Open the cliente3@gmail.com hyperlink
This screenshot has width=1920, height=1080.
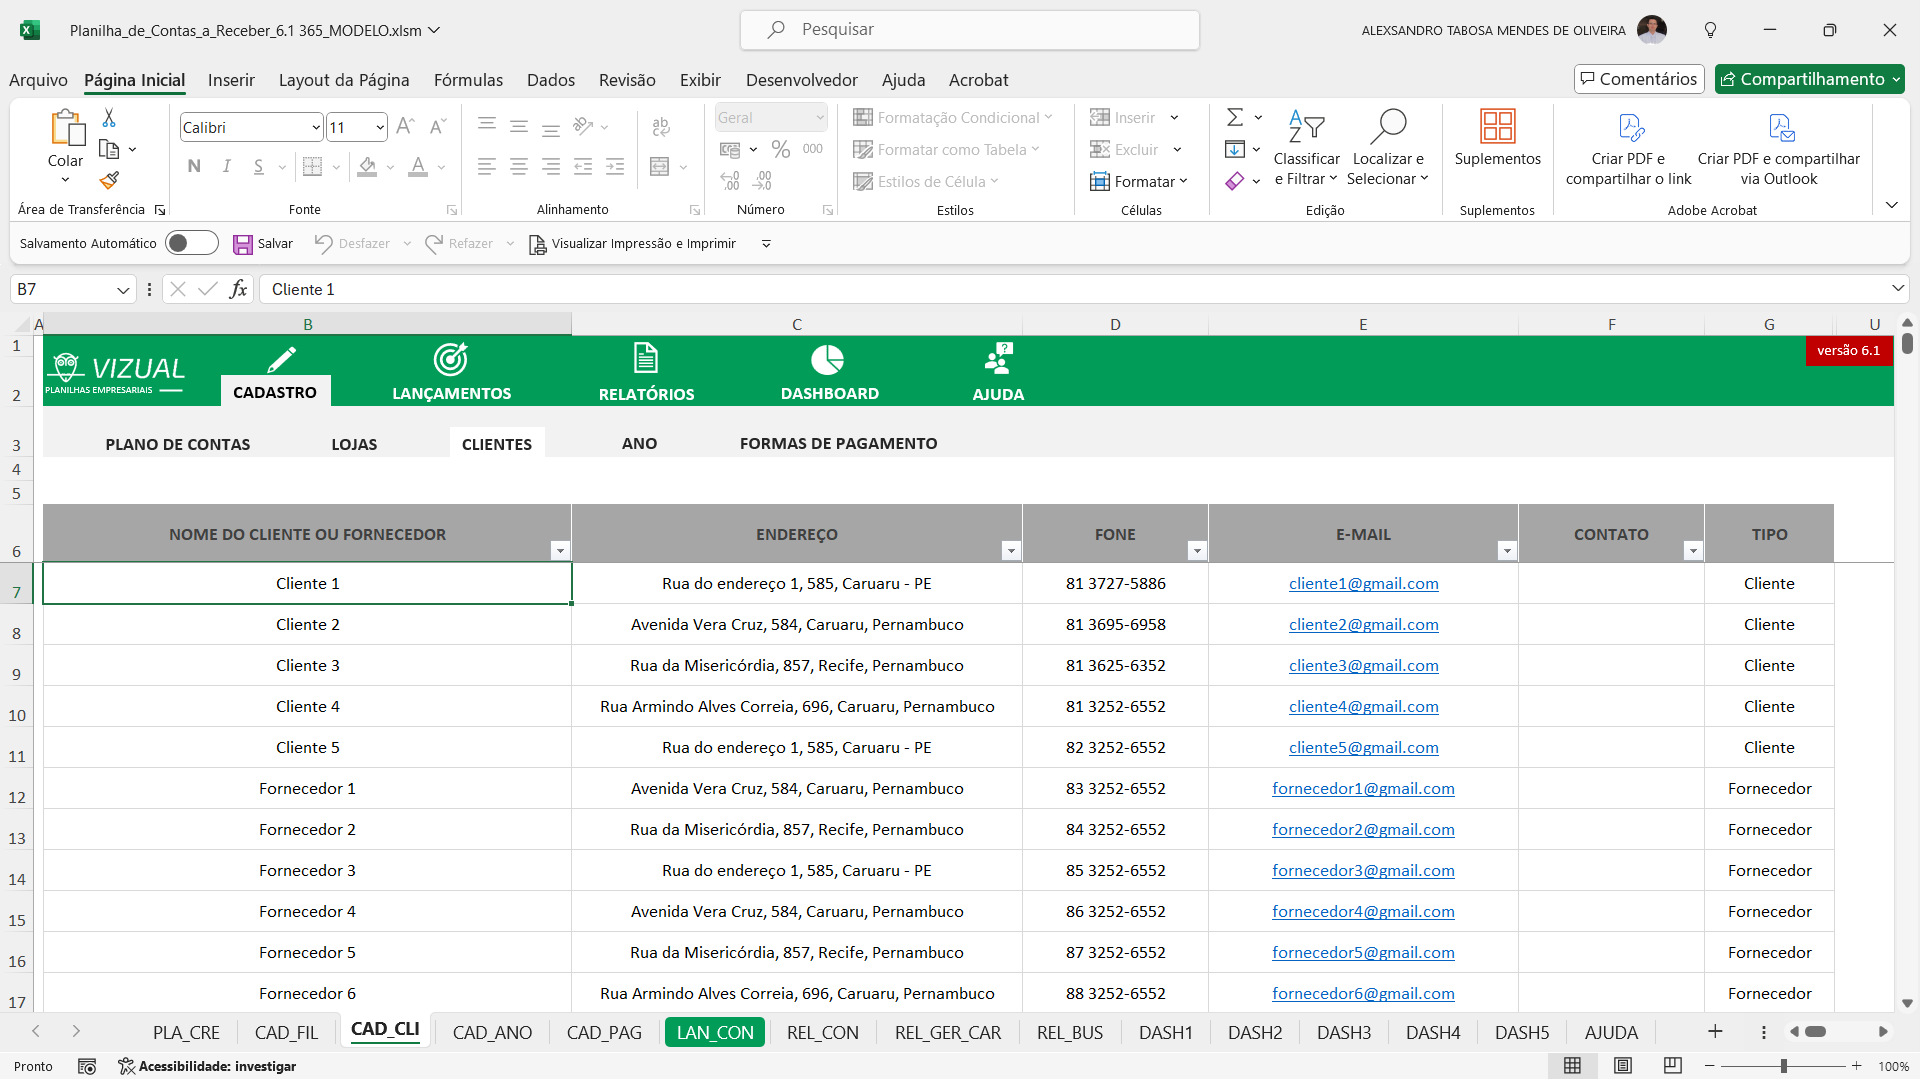click(1363, 665)
